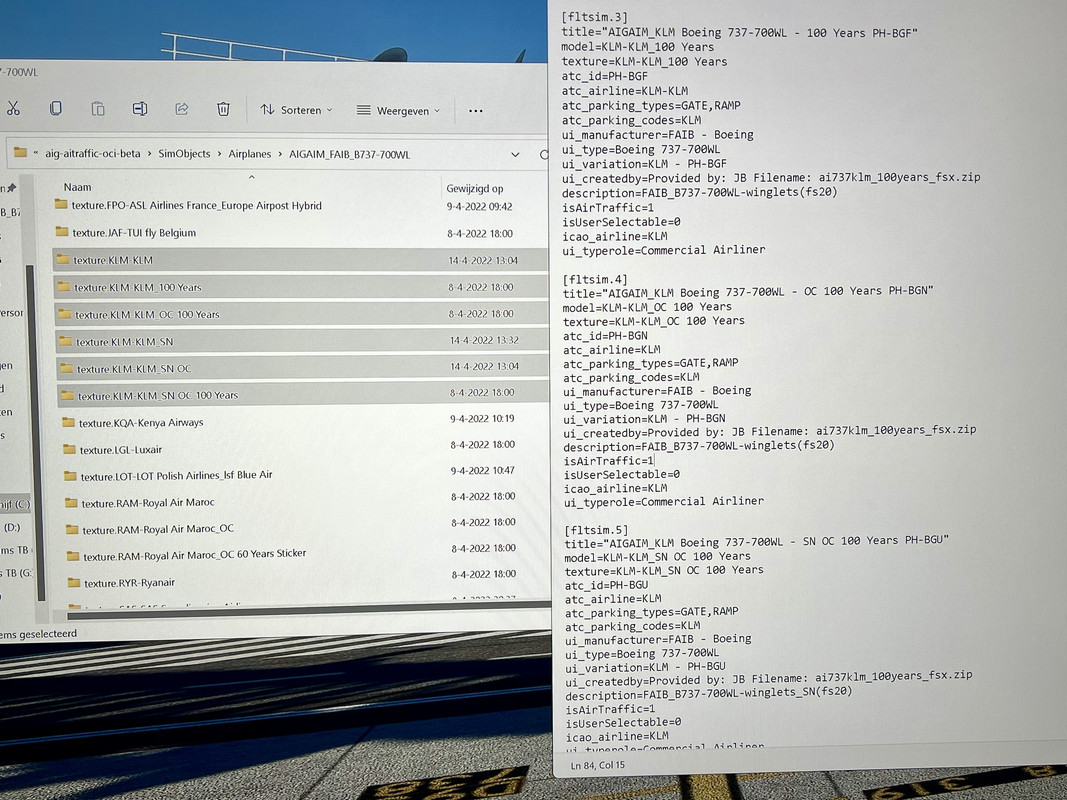
Task: Select the (C:) drive in navigation pane
Action: (15, 504)
